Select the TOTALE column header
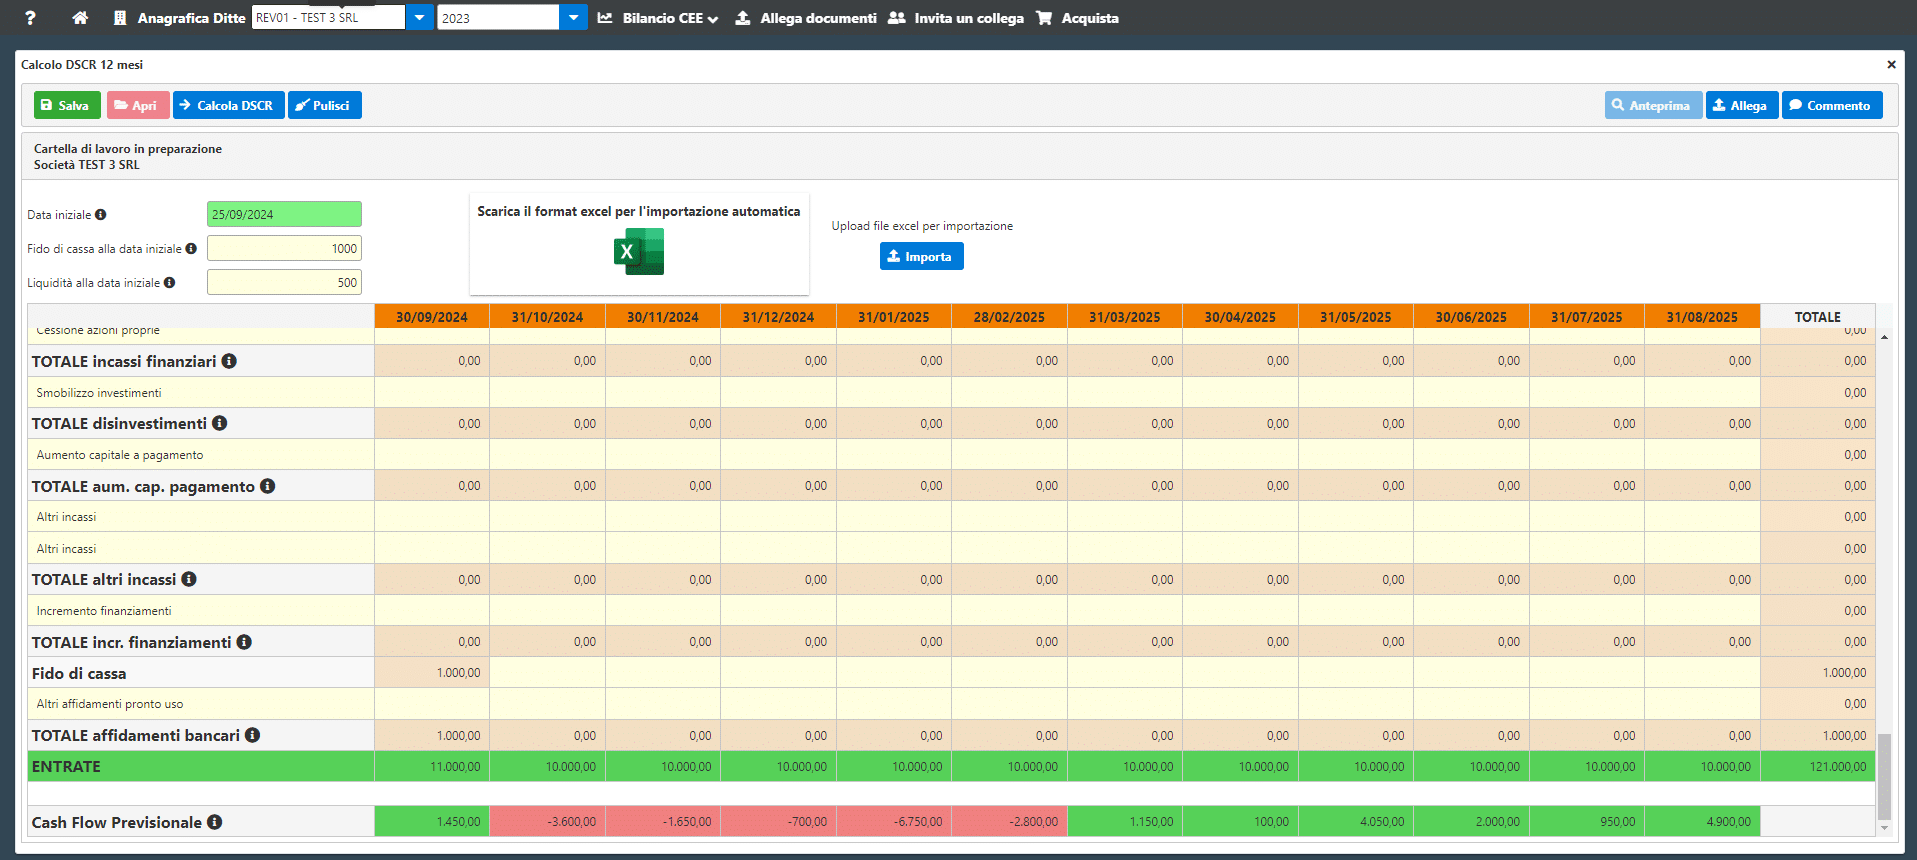 click(1818, 316)
